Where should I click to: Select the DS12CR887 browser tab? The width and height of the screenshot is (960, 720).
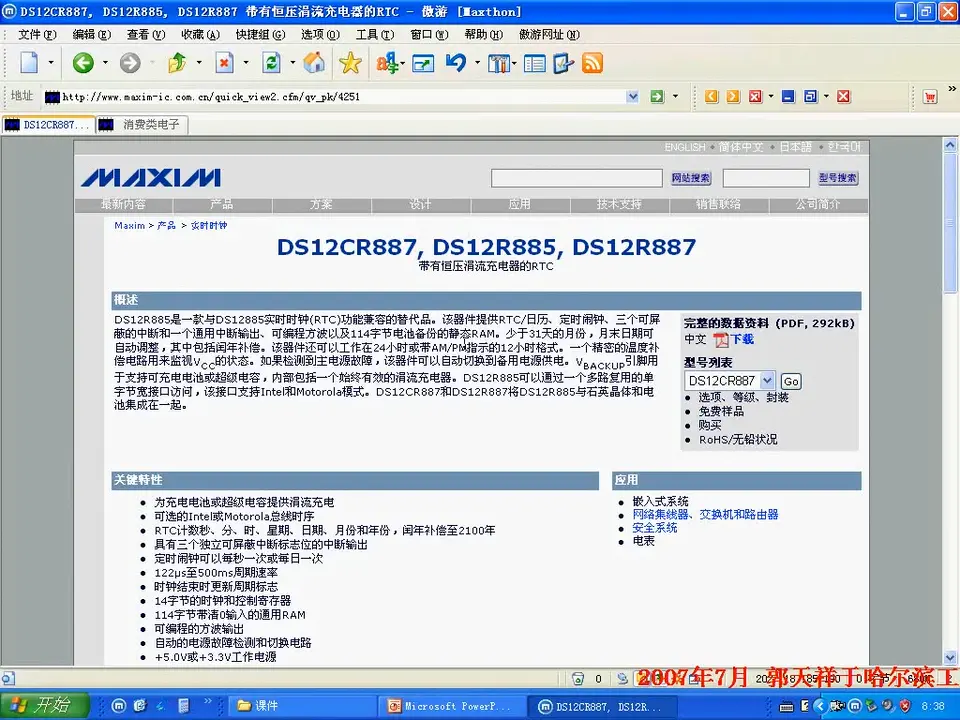click(48, 125)
